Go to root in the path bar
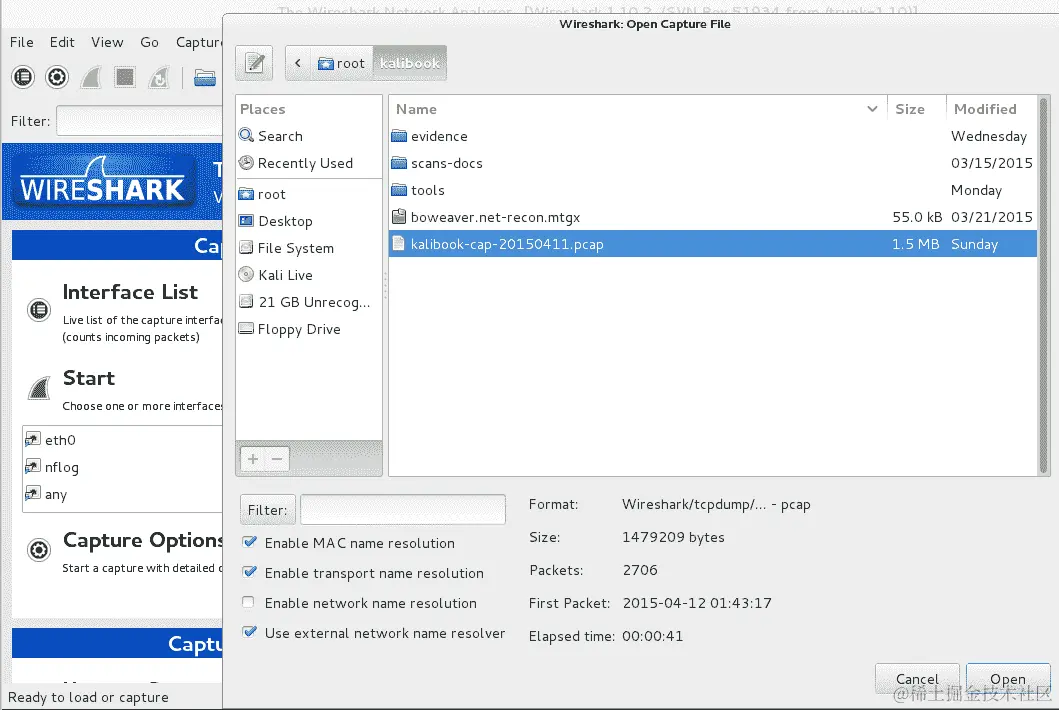This screenshot has width=1059, height=710. coord(341,63)
